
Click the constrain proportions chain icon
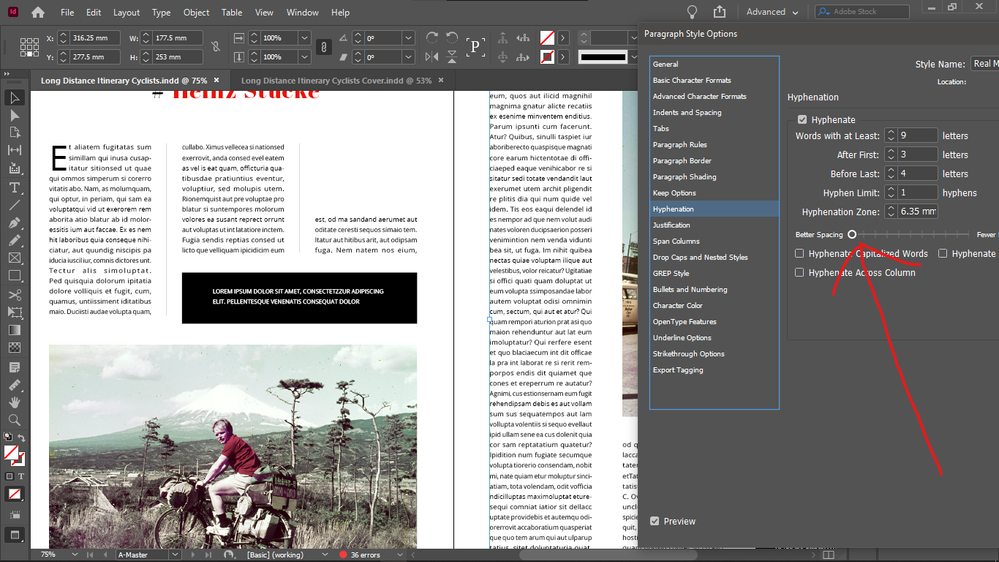click(215, 47)
